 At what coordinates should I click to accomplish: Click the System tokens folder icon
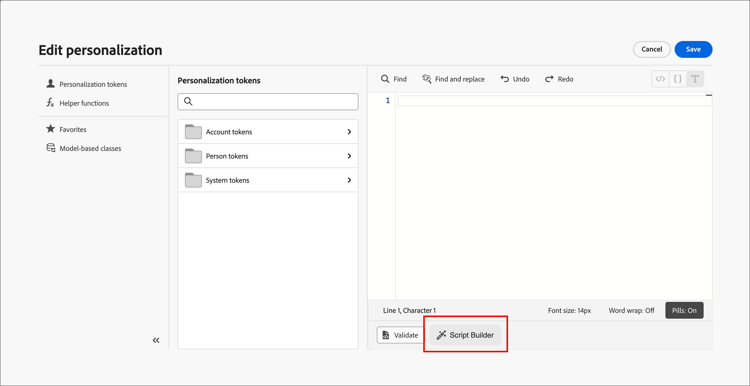pyautogui.click(x=193, y=180)
